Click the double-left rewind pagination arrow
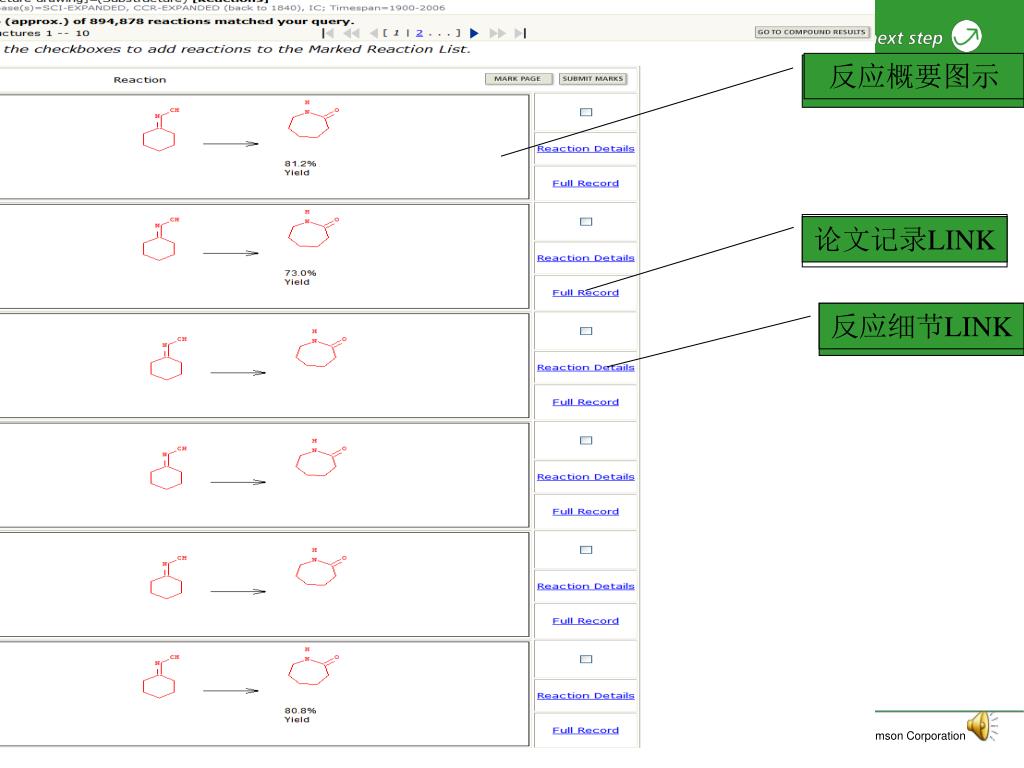The width and height of the screenshot is (1024, 768). pyautogui.click(x=351, y=33)
